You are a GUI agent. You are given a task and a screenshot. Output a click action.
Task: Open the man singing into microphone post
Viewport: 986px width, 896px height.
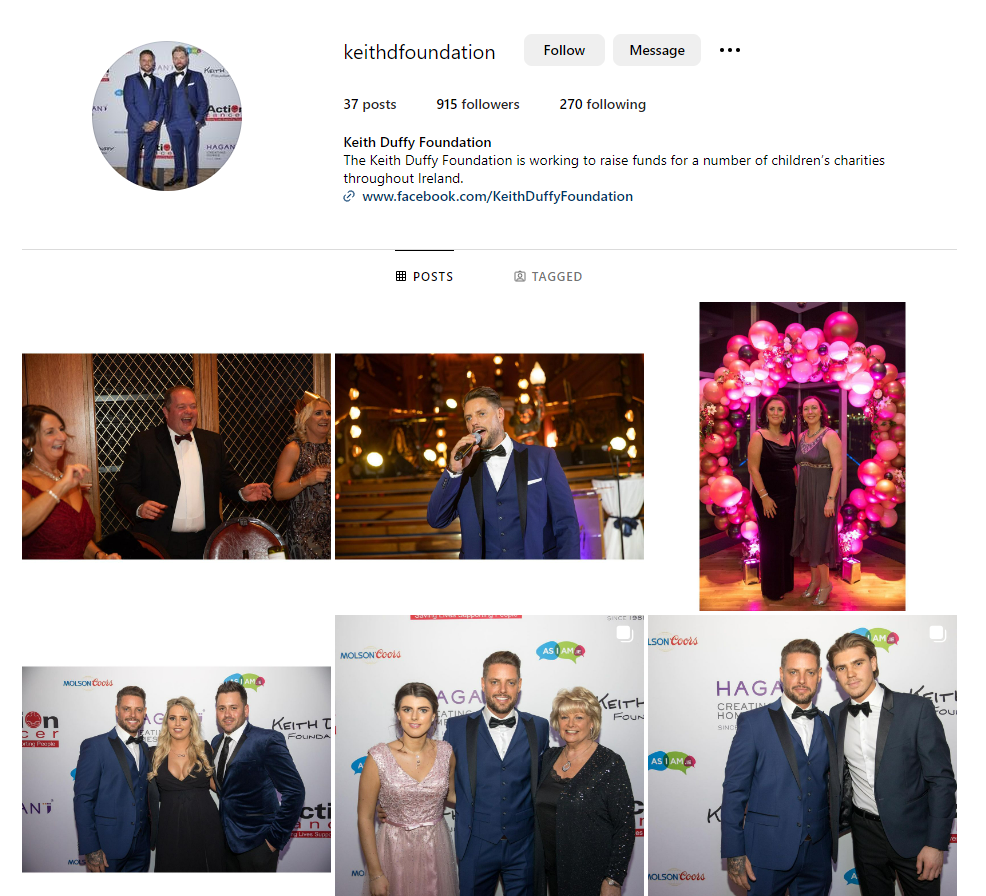click(x=489, y=456)
